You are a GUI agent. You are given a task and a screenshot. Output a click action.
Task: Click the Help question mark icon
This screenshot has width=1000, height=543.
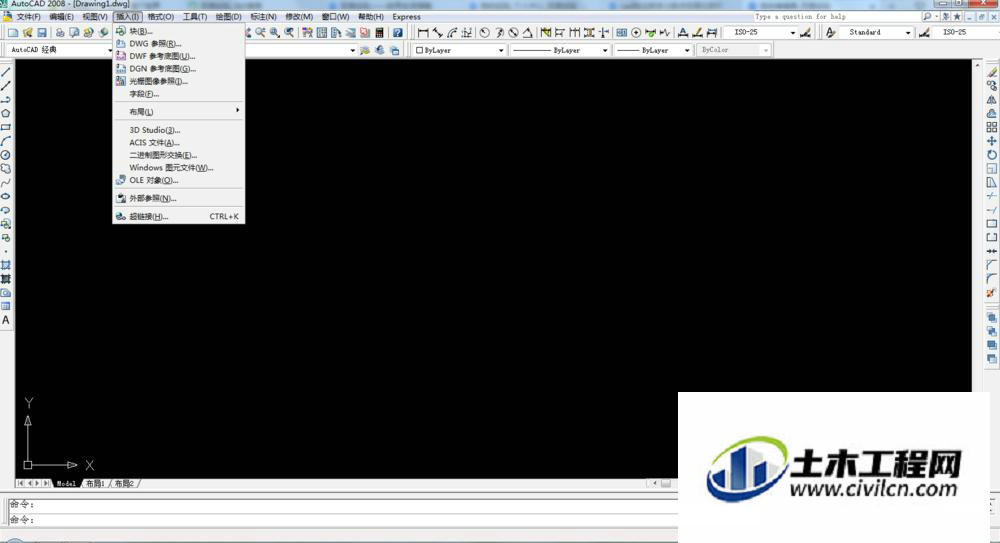point(397,32)
